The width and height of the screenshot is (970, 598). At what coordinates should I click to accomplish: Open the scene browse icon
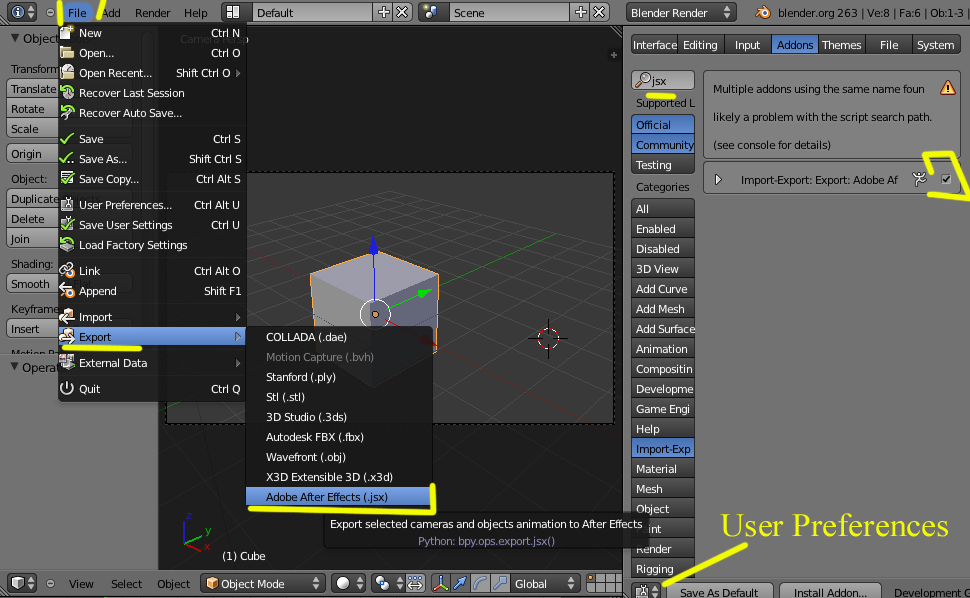pos(432,12)
